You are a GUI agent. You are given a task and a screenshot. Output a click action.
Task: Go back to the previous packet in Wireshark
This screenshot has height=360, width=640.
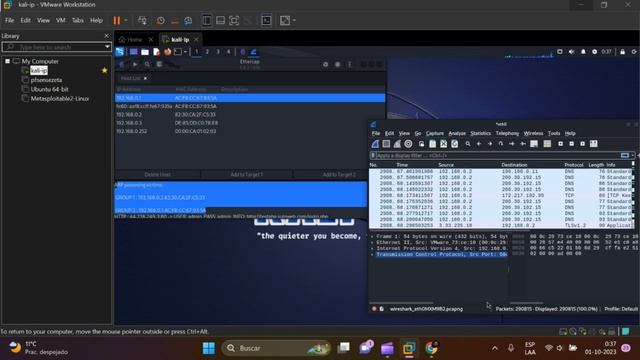[x=479, y=144]
